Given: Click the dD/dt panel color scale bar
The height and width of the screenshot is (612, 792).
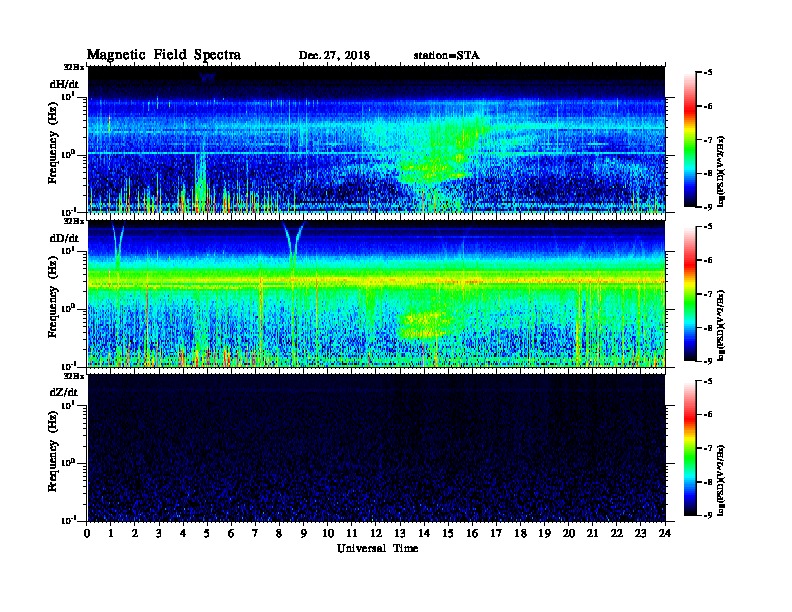Looking at the screenshot, I should tap(689, 293).
